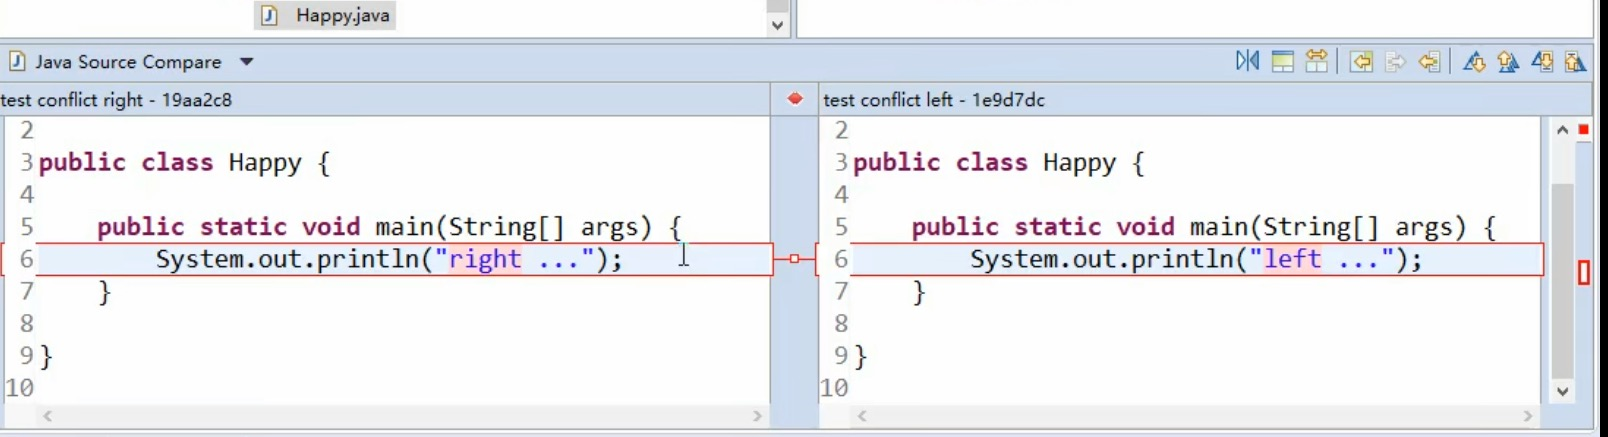The height and width of the screenshot is (437, 1608).
Task: Click line number 6 in right pane
Action: pyautogui.click(x=841, y=259)
